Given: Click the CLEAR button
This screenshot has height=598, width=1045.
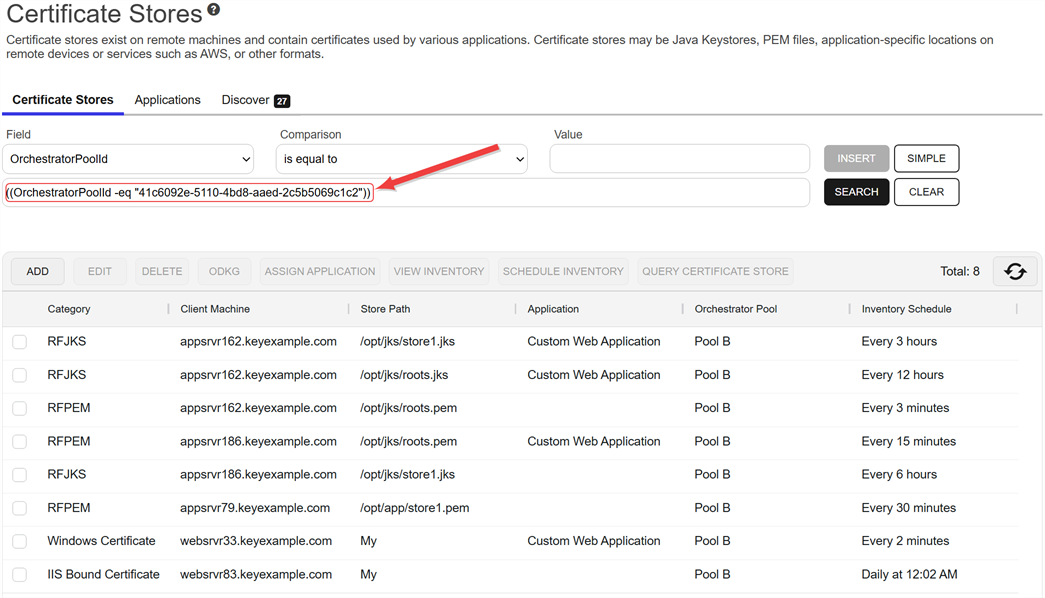Looking at the screenshot, I should 926,192.
